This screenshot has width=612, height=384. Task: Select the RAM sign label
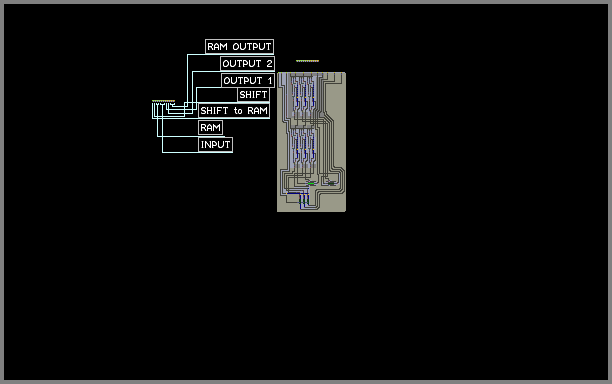[x=210, y=127]
